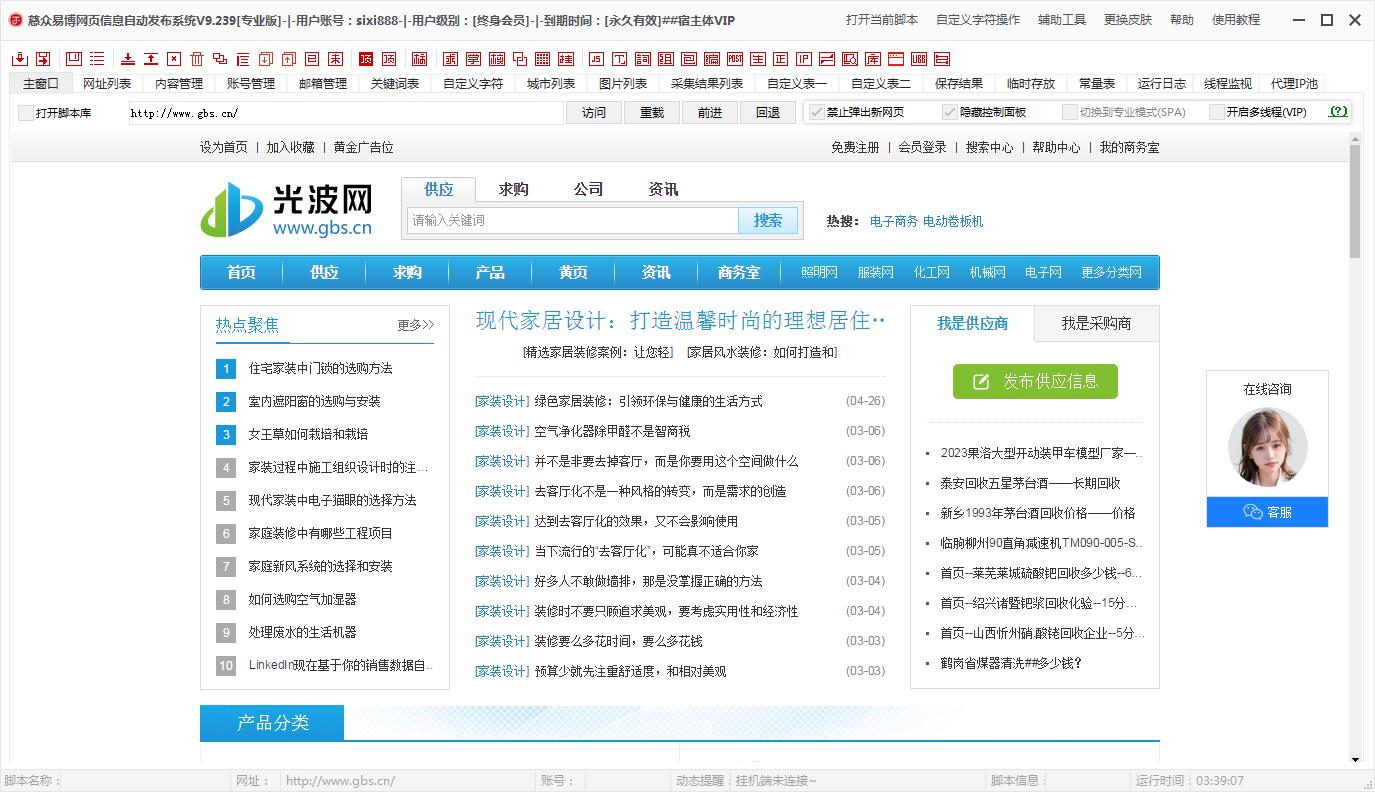Click the 前进 button
Image resolution: width=1375 pixels, height=792 pixels.
pos(710,113)
